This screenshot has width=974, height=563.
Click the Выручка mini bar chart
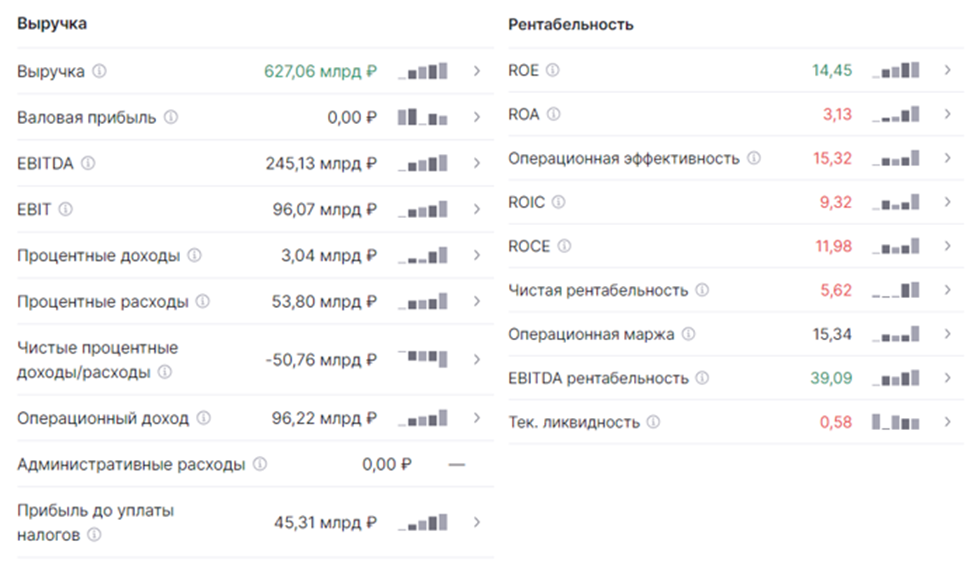click(423, 71)
